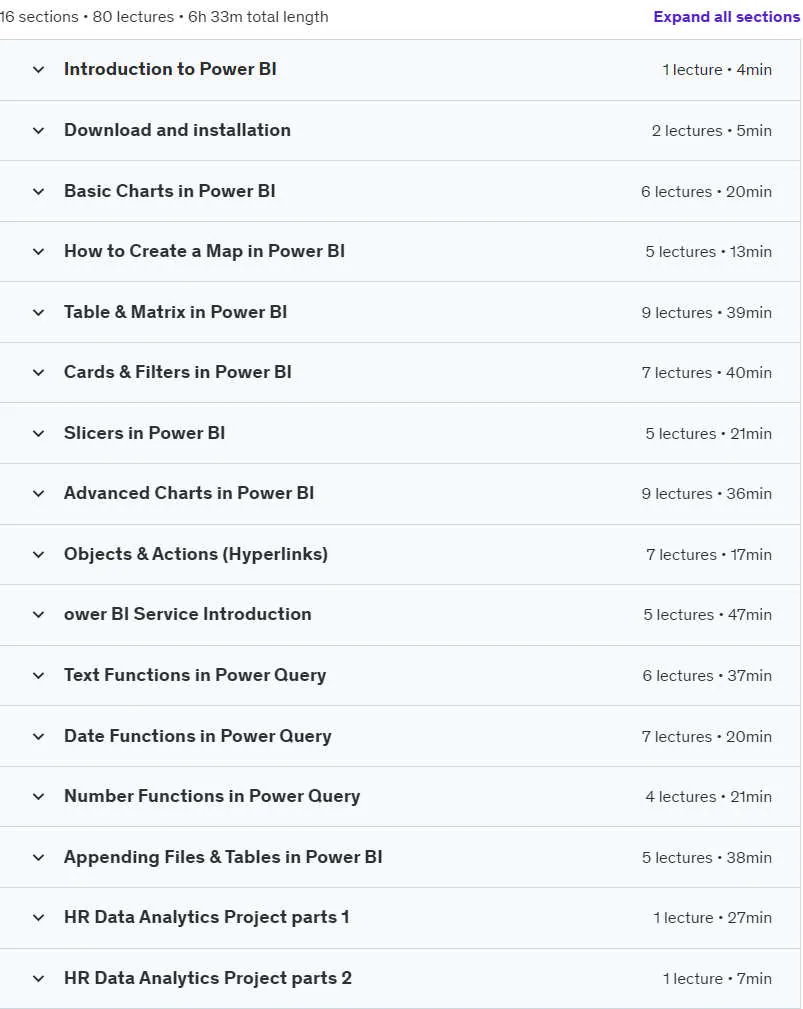
Task: Click chevron icon for Cards & Filters section
Action: click(39, 373)
